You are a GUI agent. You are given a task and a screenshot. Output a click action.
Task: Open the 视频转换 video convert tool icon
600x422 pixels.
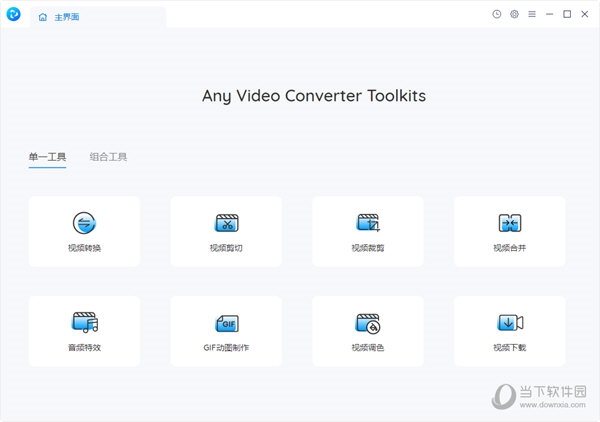84,223
